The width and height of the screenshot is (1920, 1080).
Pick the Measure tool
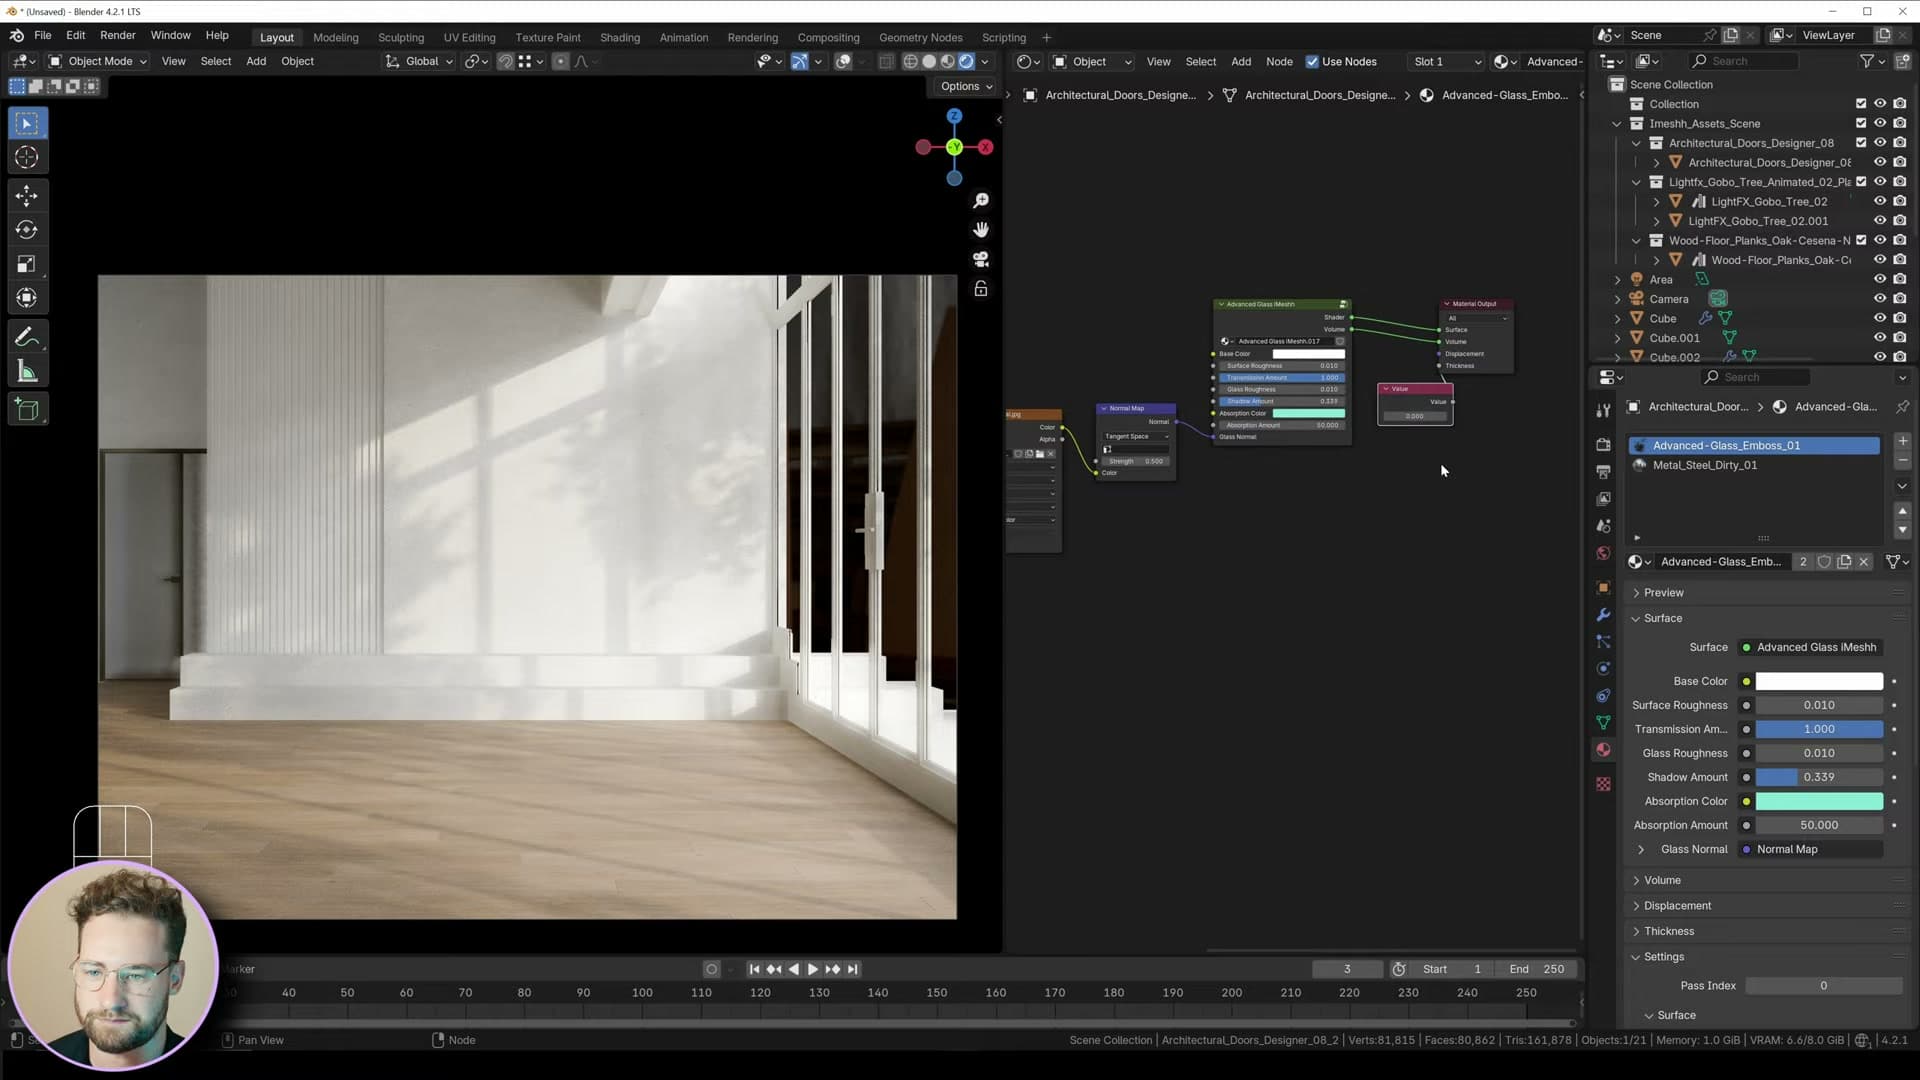27,372
